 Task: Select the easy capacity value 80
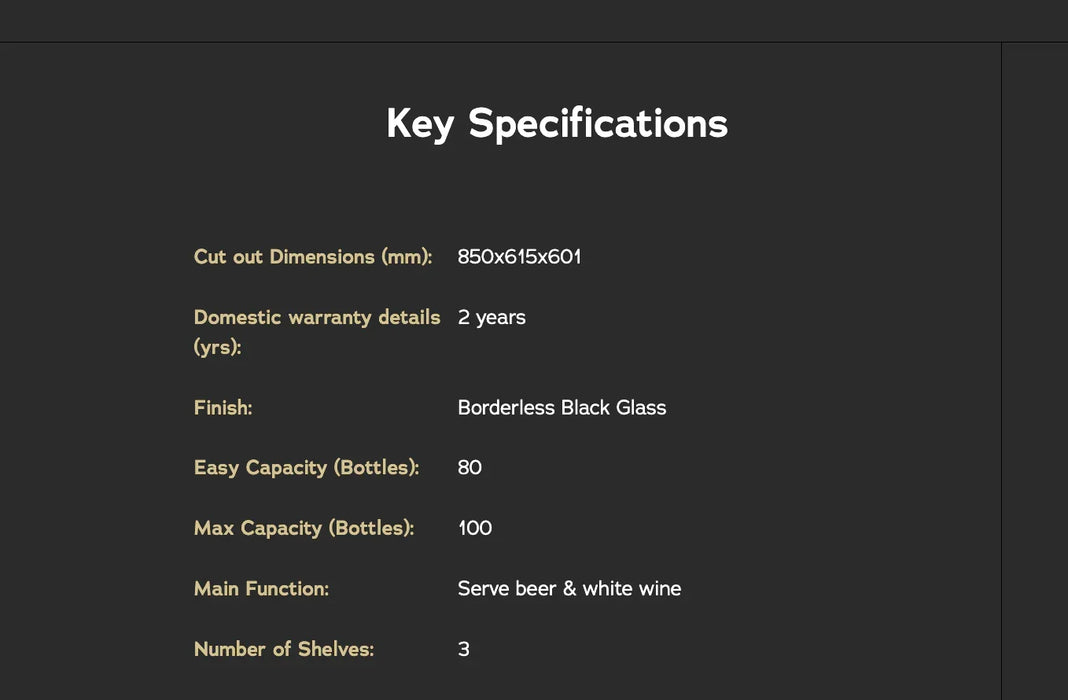[x=469, y=468]
